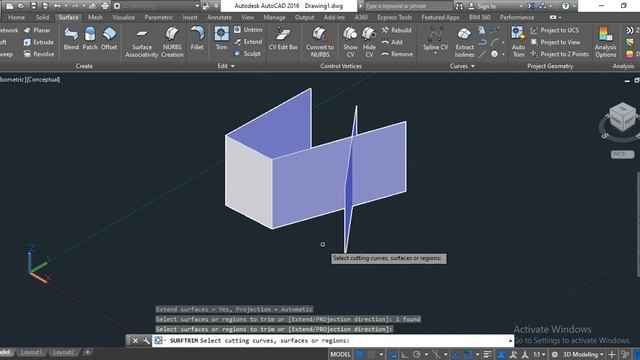Switch to the Visualize tab
Screen dimensions: 640x360
124,17
